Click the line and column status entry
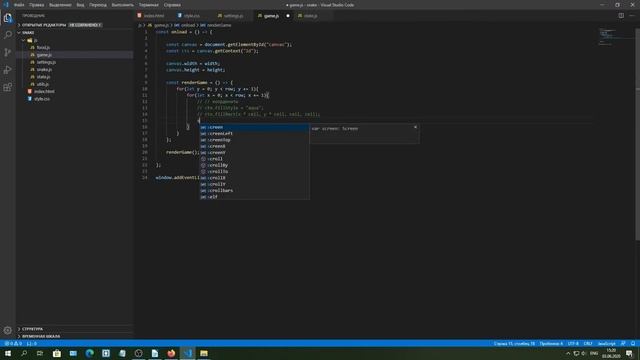The width and height of the screenshot is (640, 360). pyautogui.click(x=514, y=344)
